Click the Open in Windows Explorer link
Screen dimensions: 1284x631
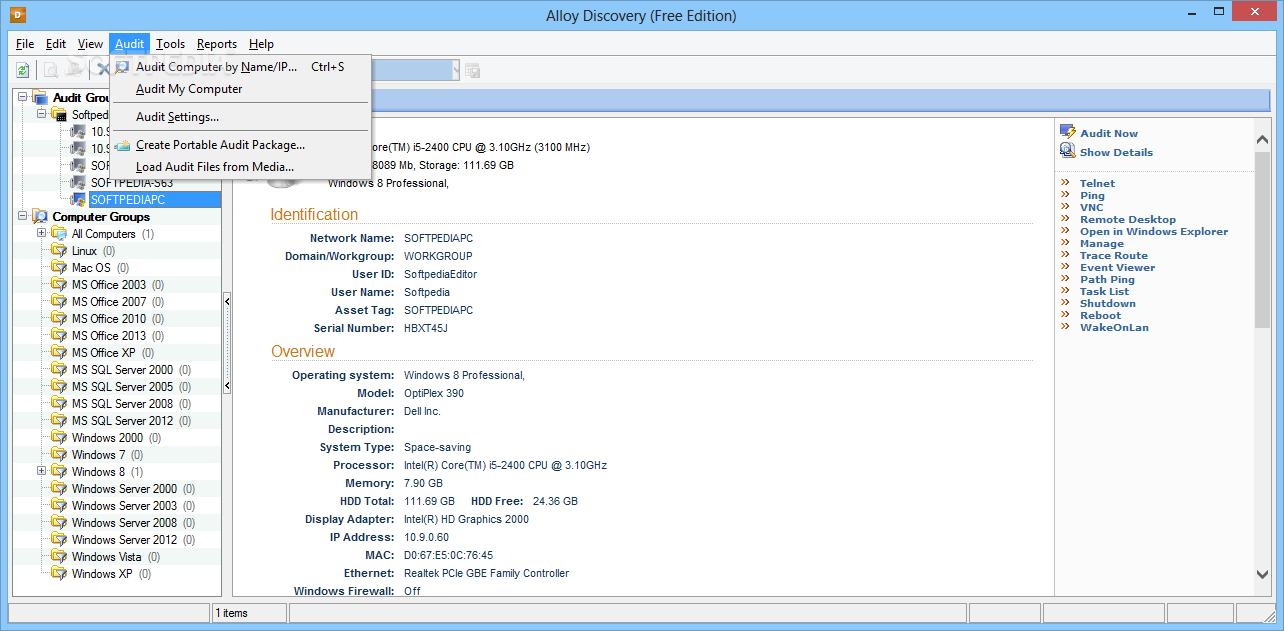coord(1154,232)
